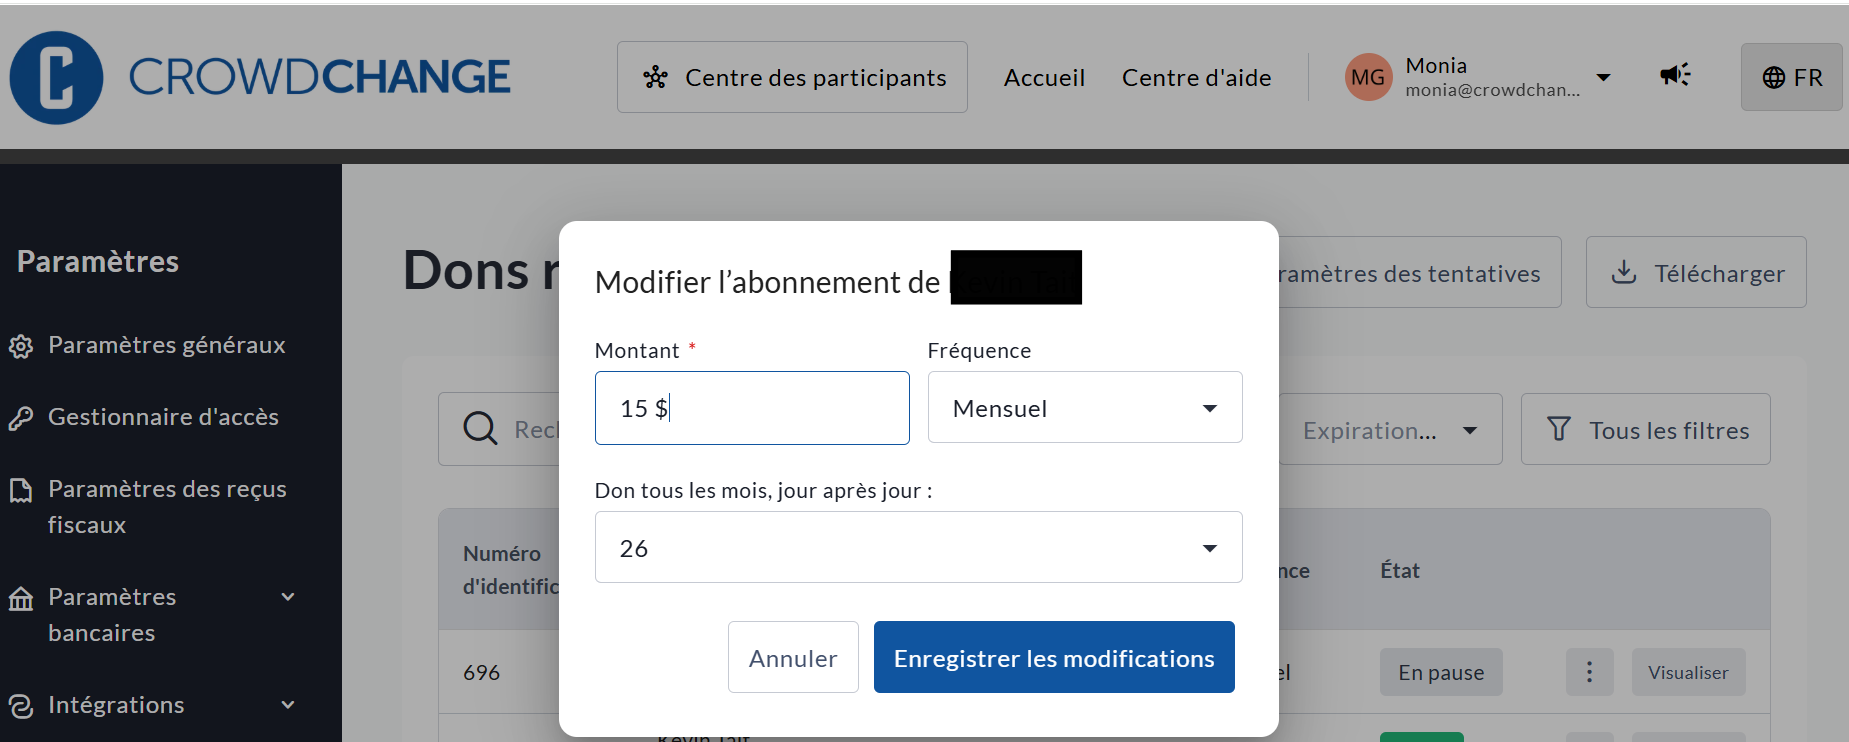The width and height of the screenshot is (1849, 742).
Task: Click Enregistrer les modifications button
Action: 1054,658
